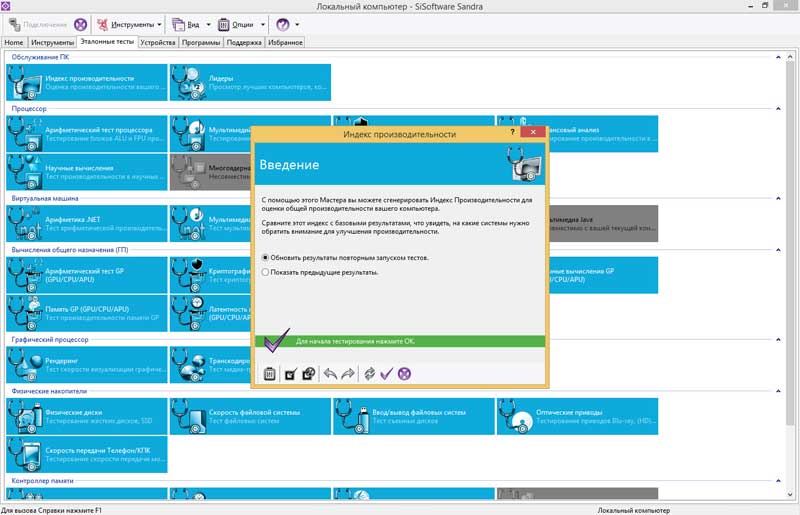The image size is (800, 515).
Task: Click the help question-mark icon in the main toolbar
Action: pos(283,24)
